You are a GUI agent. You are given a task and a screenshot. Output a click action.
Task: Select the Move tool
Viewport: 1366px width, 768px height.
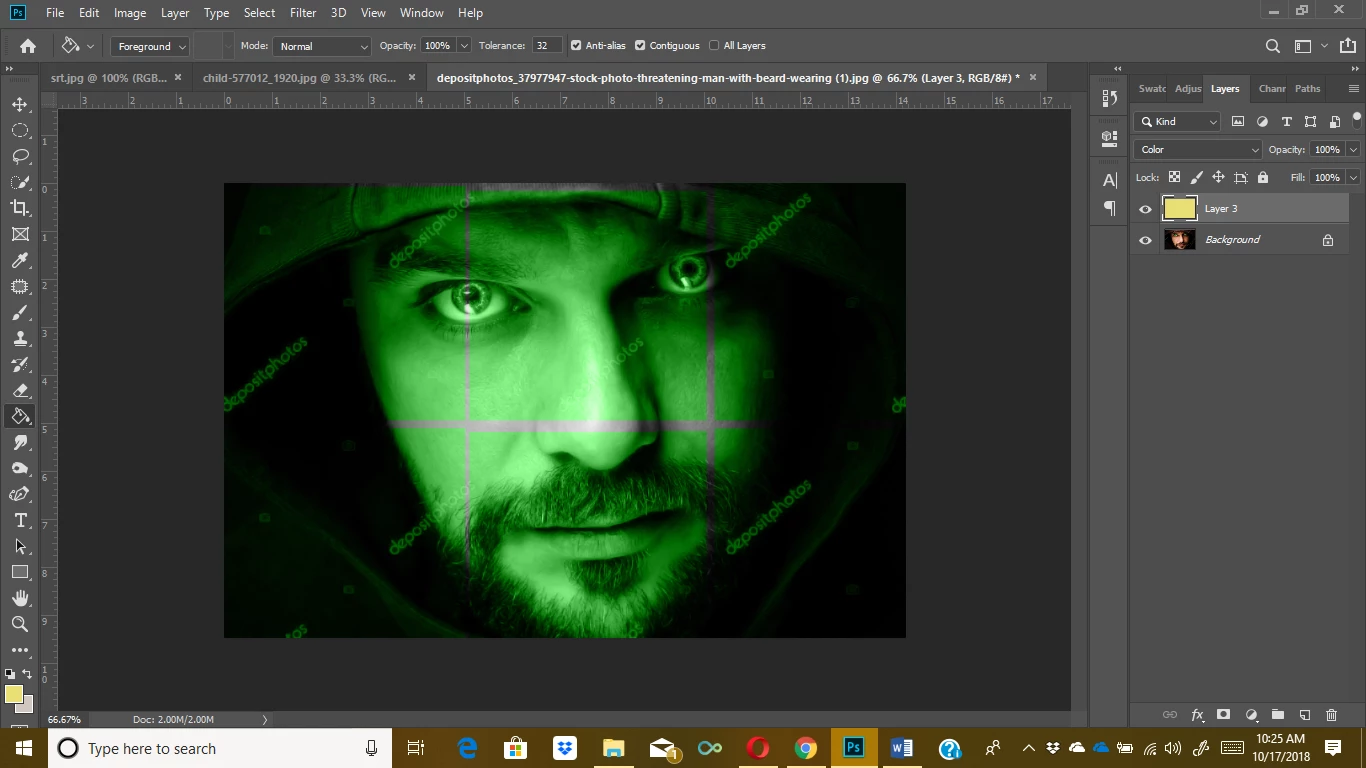tap(20, 104)
